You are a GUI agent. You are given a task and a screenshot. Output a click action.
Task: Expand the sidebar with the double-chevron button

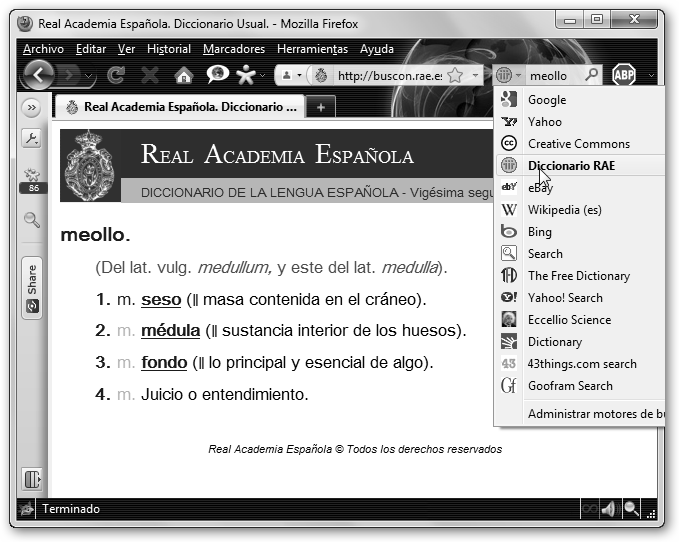coord(31,107)
